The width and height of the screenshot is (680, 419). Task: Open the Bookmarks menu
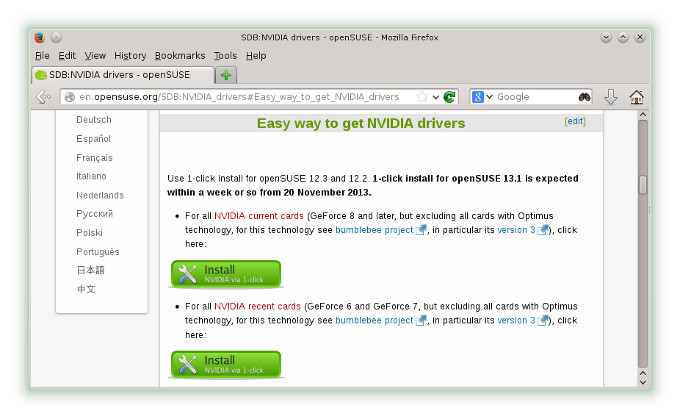tap(180, 56)
